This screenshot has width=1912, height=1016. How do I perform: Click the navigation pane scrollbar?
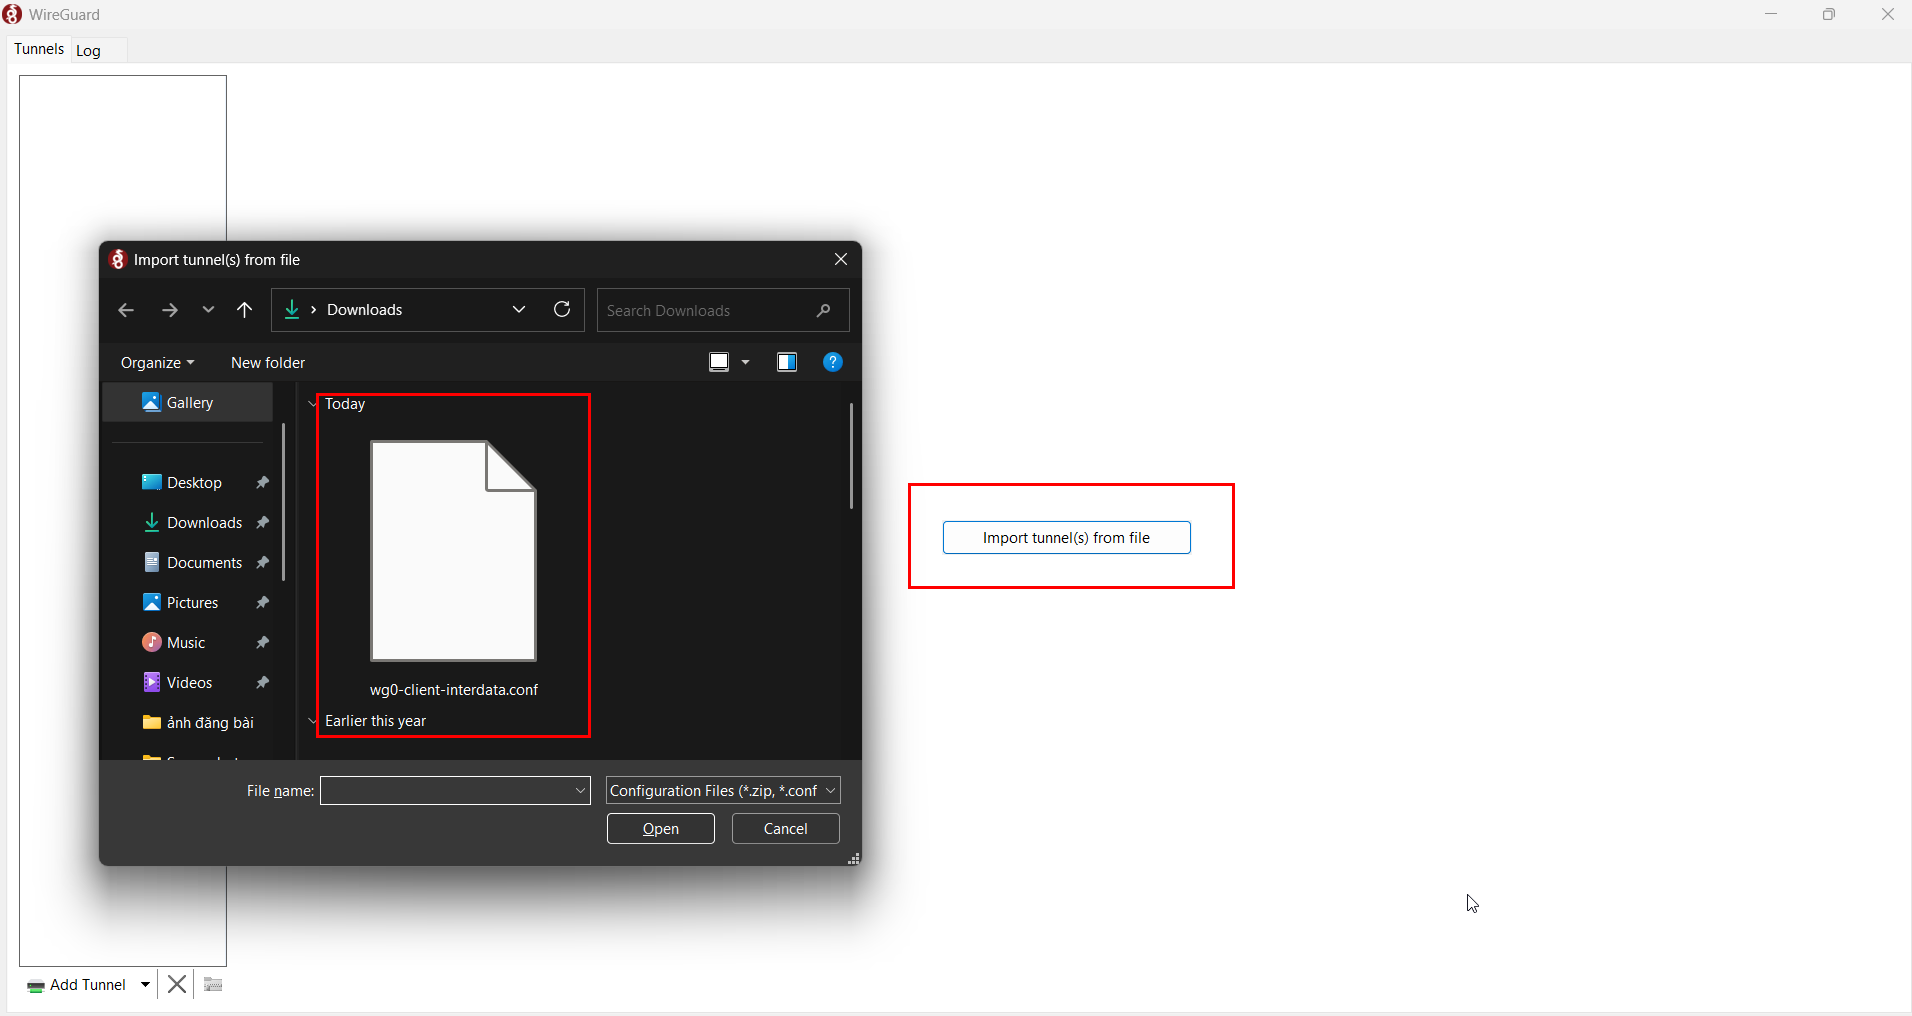click(x=284, y=502)
